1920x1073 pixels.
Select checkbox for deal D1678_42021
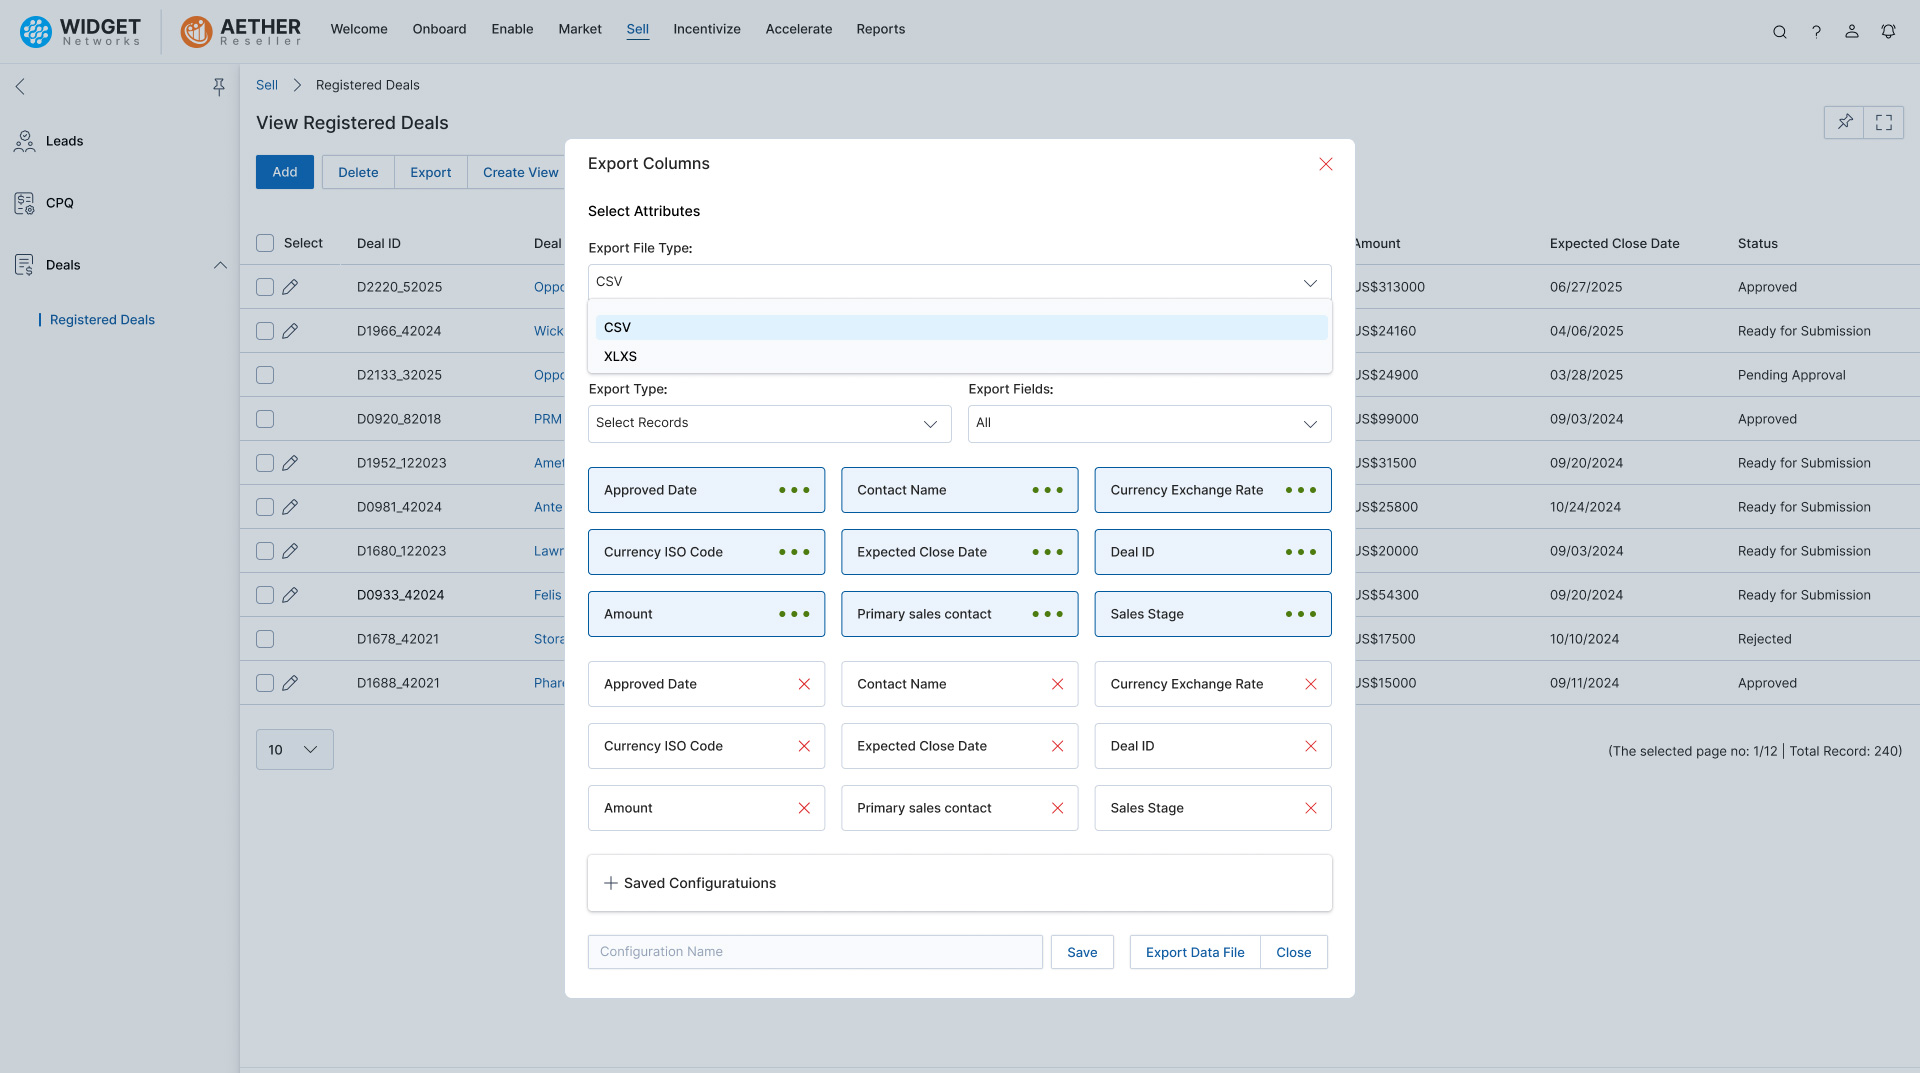click(265, 639)
